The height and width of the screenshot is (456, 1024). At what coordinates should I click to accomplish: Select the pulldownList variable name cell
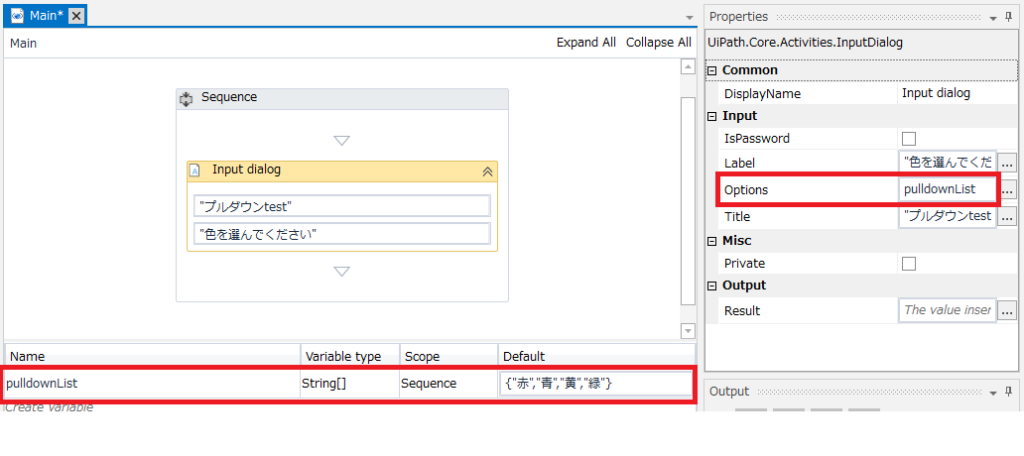(152, 383)
